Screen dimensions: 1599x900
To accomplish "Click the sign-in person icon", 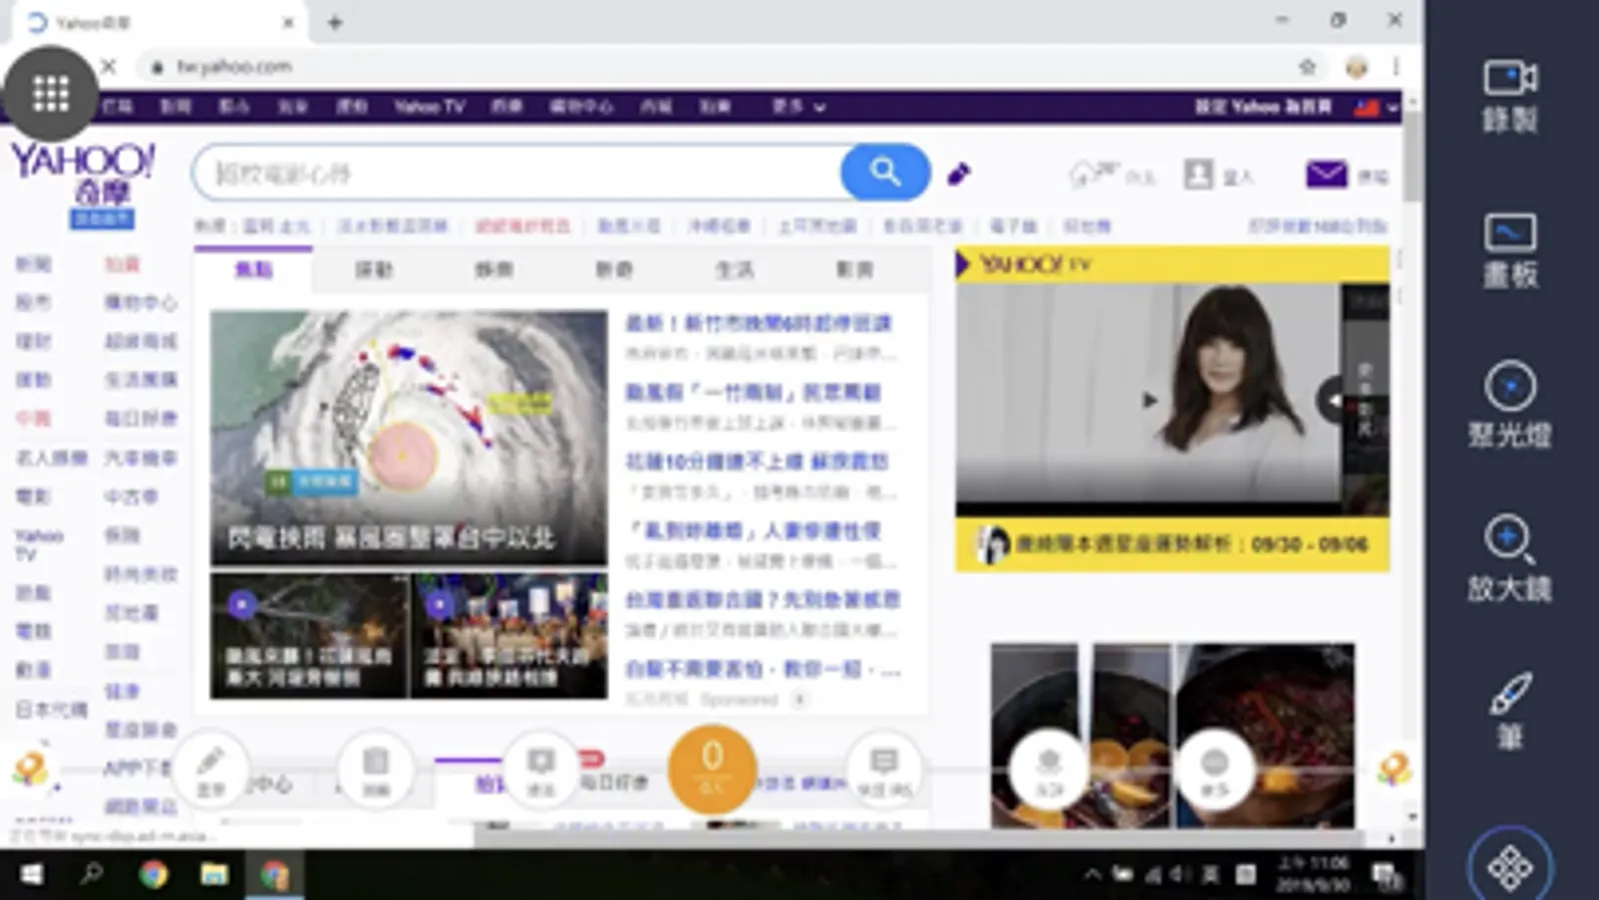I will [1197, 174].
